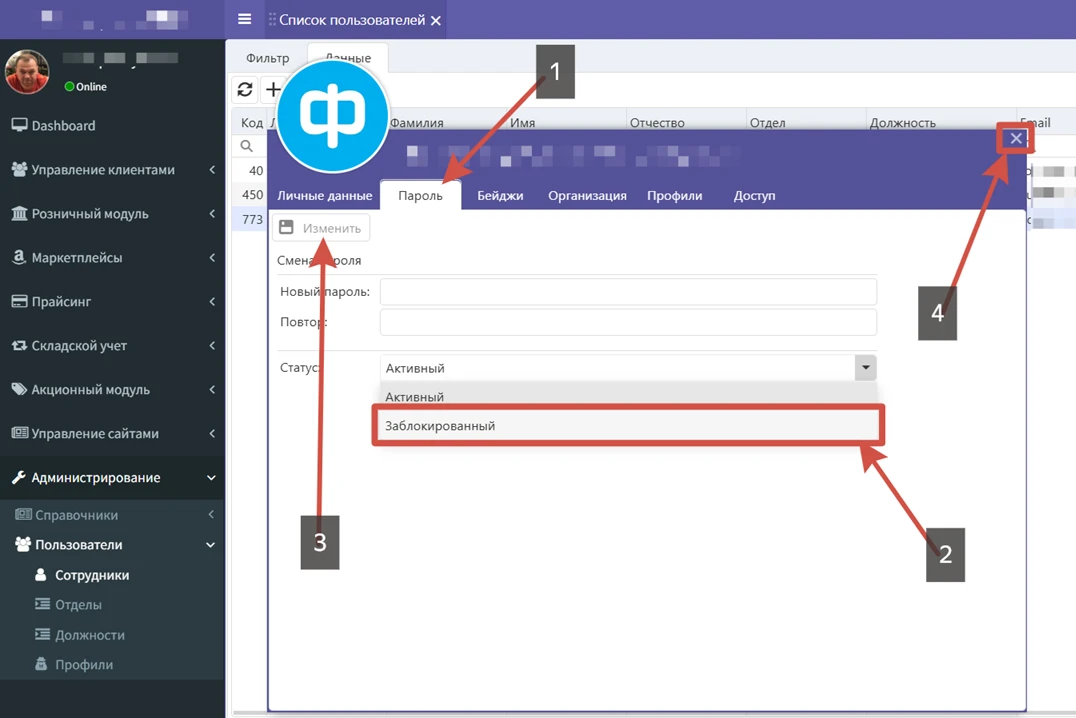Open the Статус dropdown arrow
Screen dimensions: 1076x718
tap(865, 368)
